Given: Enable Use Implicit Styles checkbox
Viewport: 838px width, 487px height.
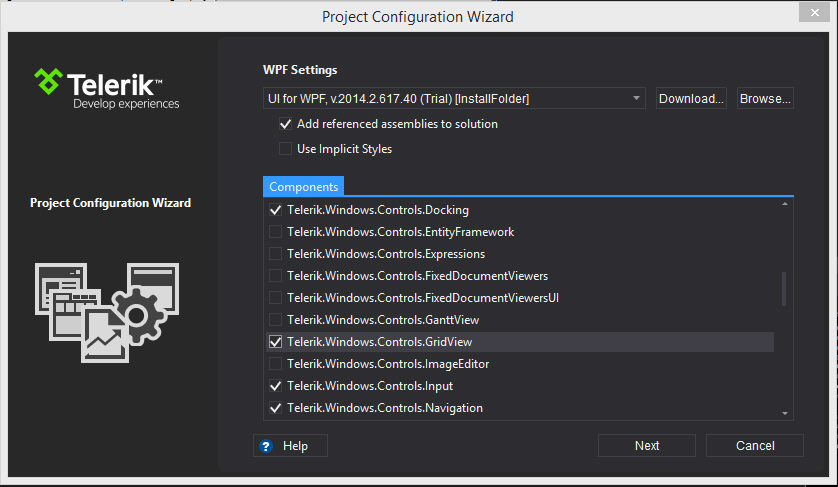Looking at the screenshot, I should coord(286,149).
